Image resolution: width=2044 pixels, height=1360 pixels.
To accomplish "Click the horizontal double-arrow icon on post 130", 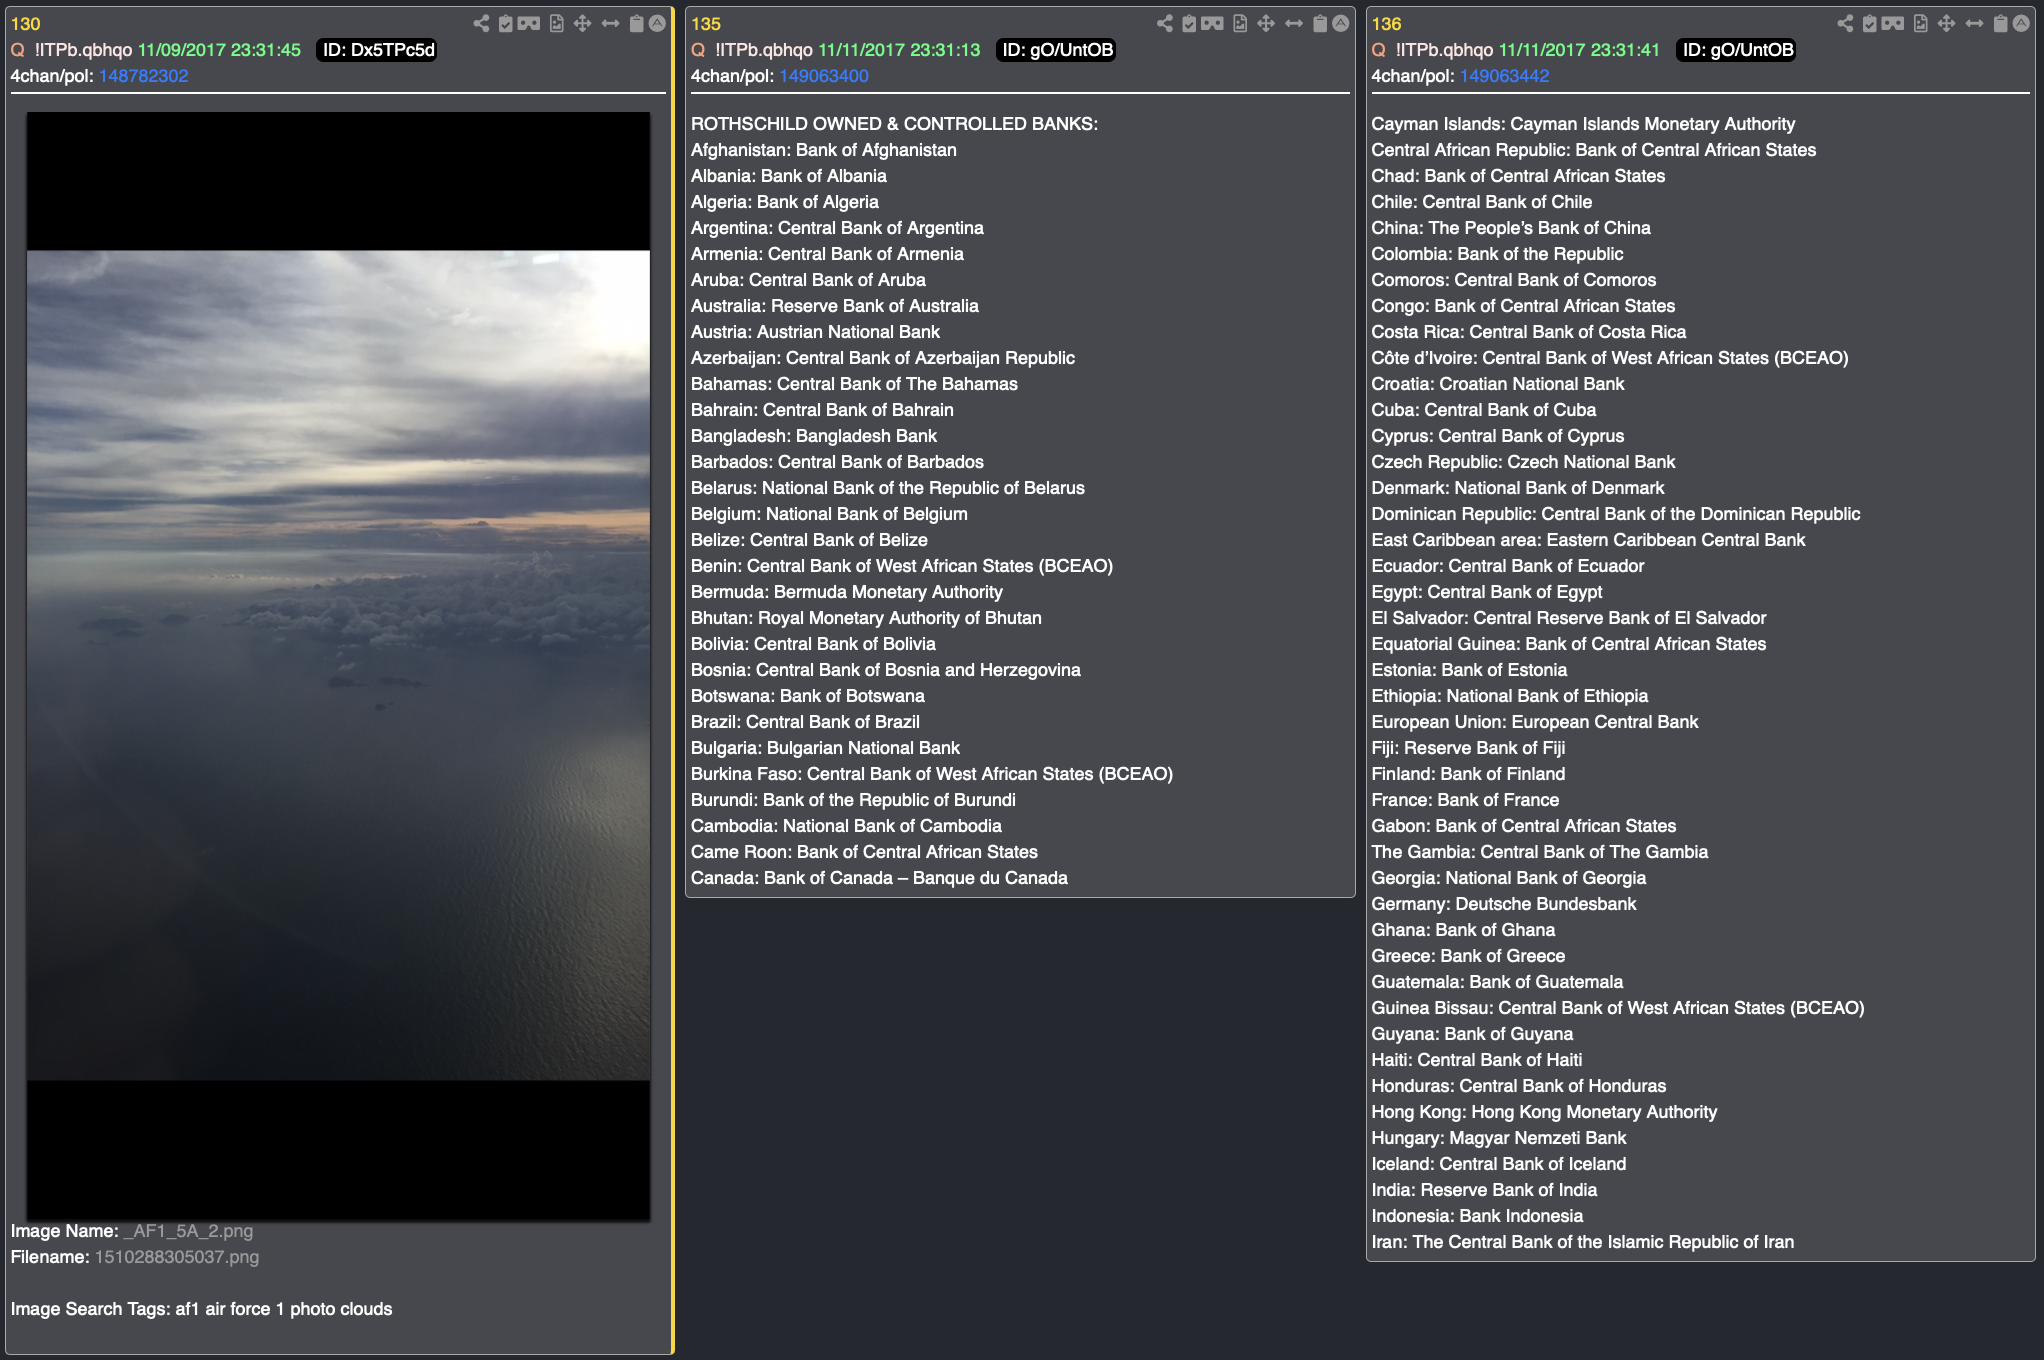I will [610, 23].
